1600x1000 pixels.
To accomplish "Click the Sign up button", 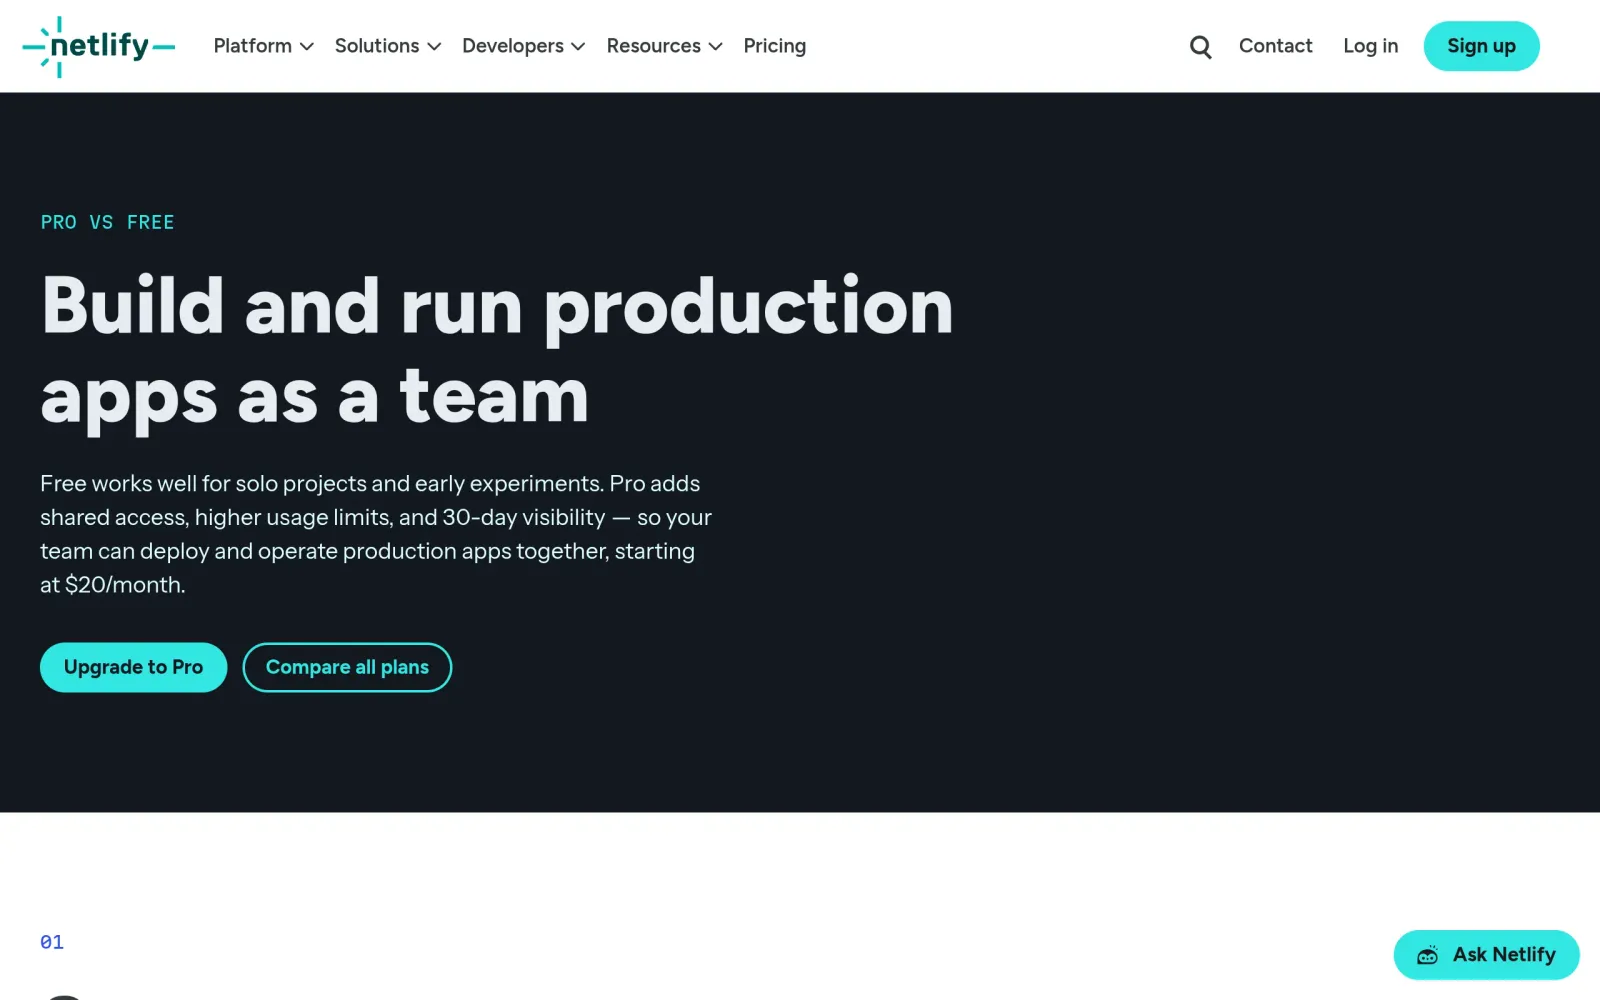I will coord(1481,46).
